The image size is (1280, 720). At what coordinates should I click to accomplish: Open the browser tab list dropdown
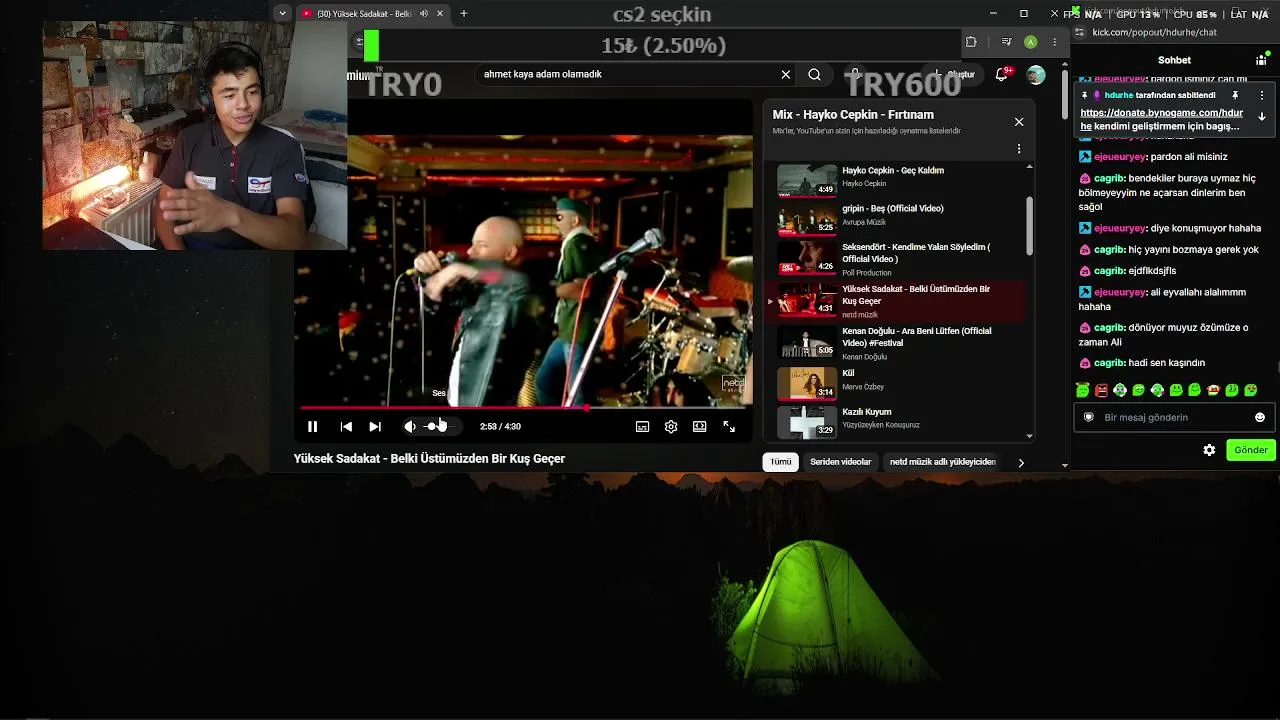pyautogui.click(x=283, y=13)
